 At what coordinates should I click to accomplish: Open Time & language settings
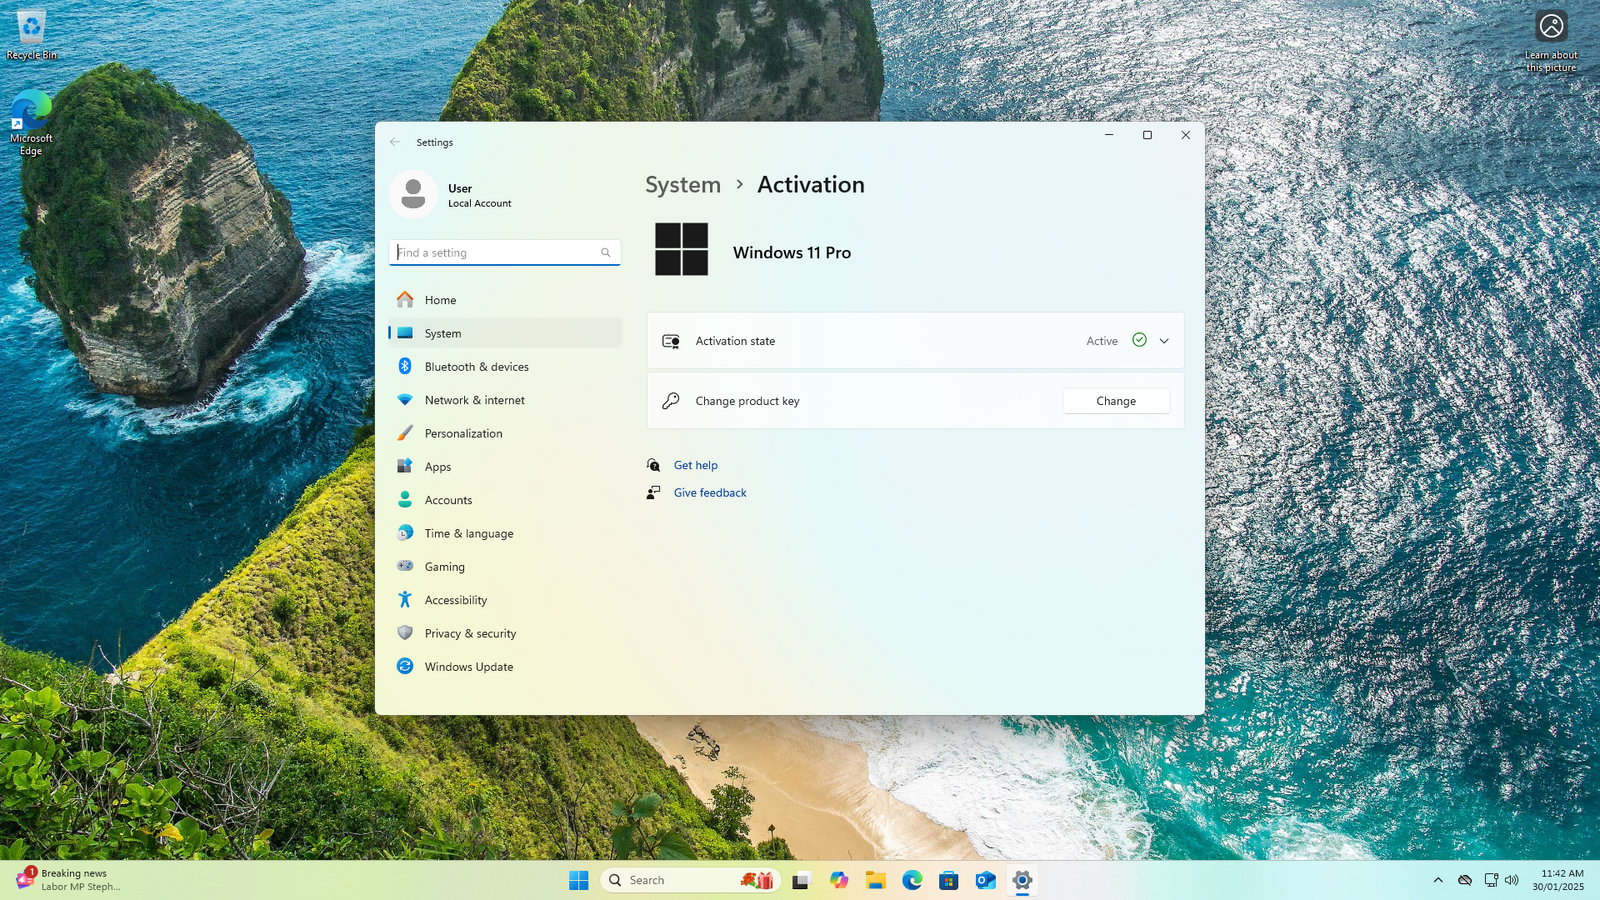point(504,533)
